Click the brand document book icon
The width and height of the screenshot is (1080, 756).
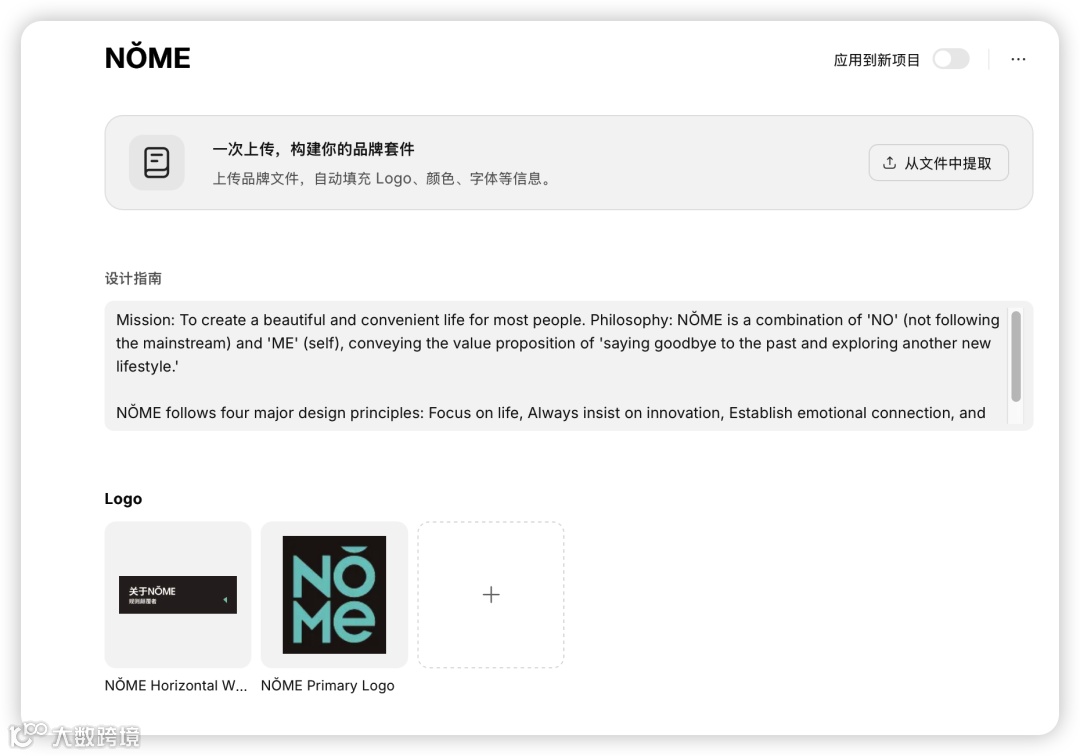(x=156, y=162)
